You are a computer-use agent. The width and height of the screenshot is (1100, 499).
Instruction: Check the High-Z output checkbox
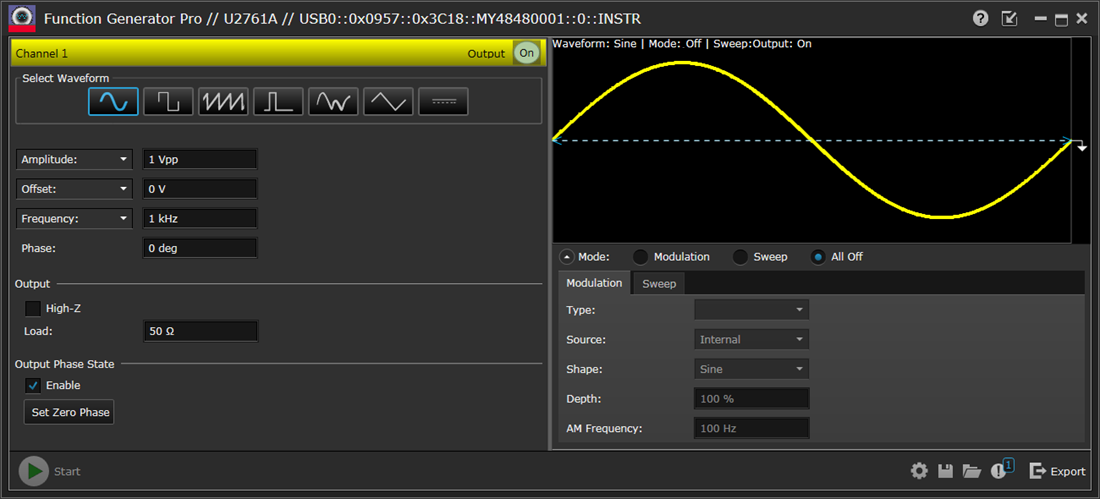point(33,309)
